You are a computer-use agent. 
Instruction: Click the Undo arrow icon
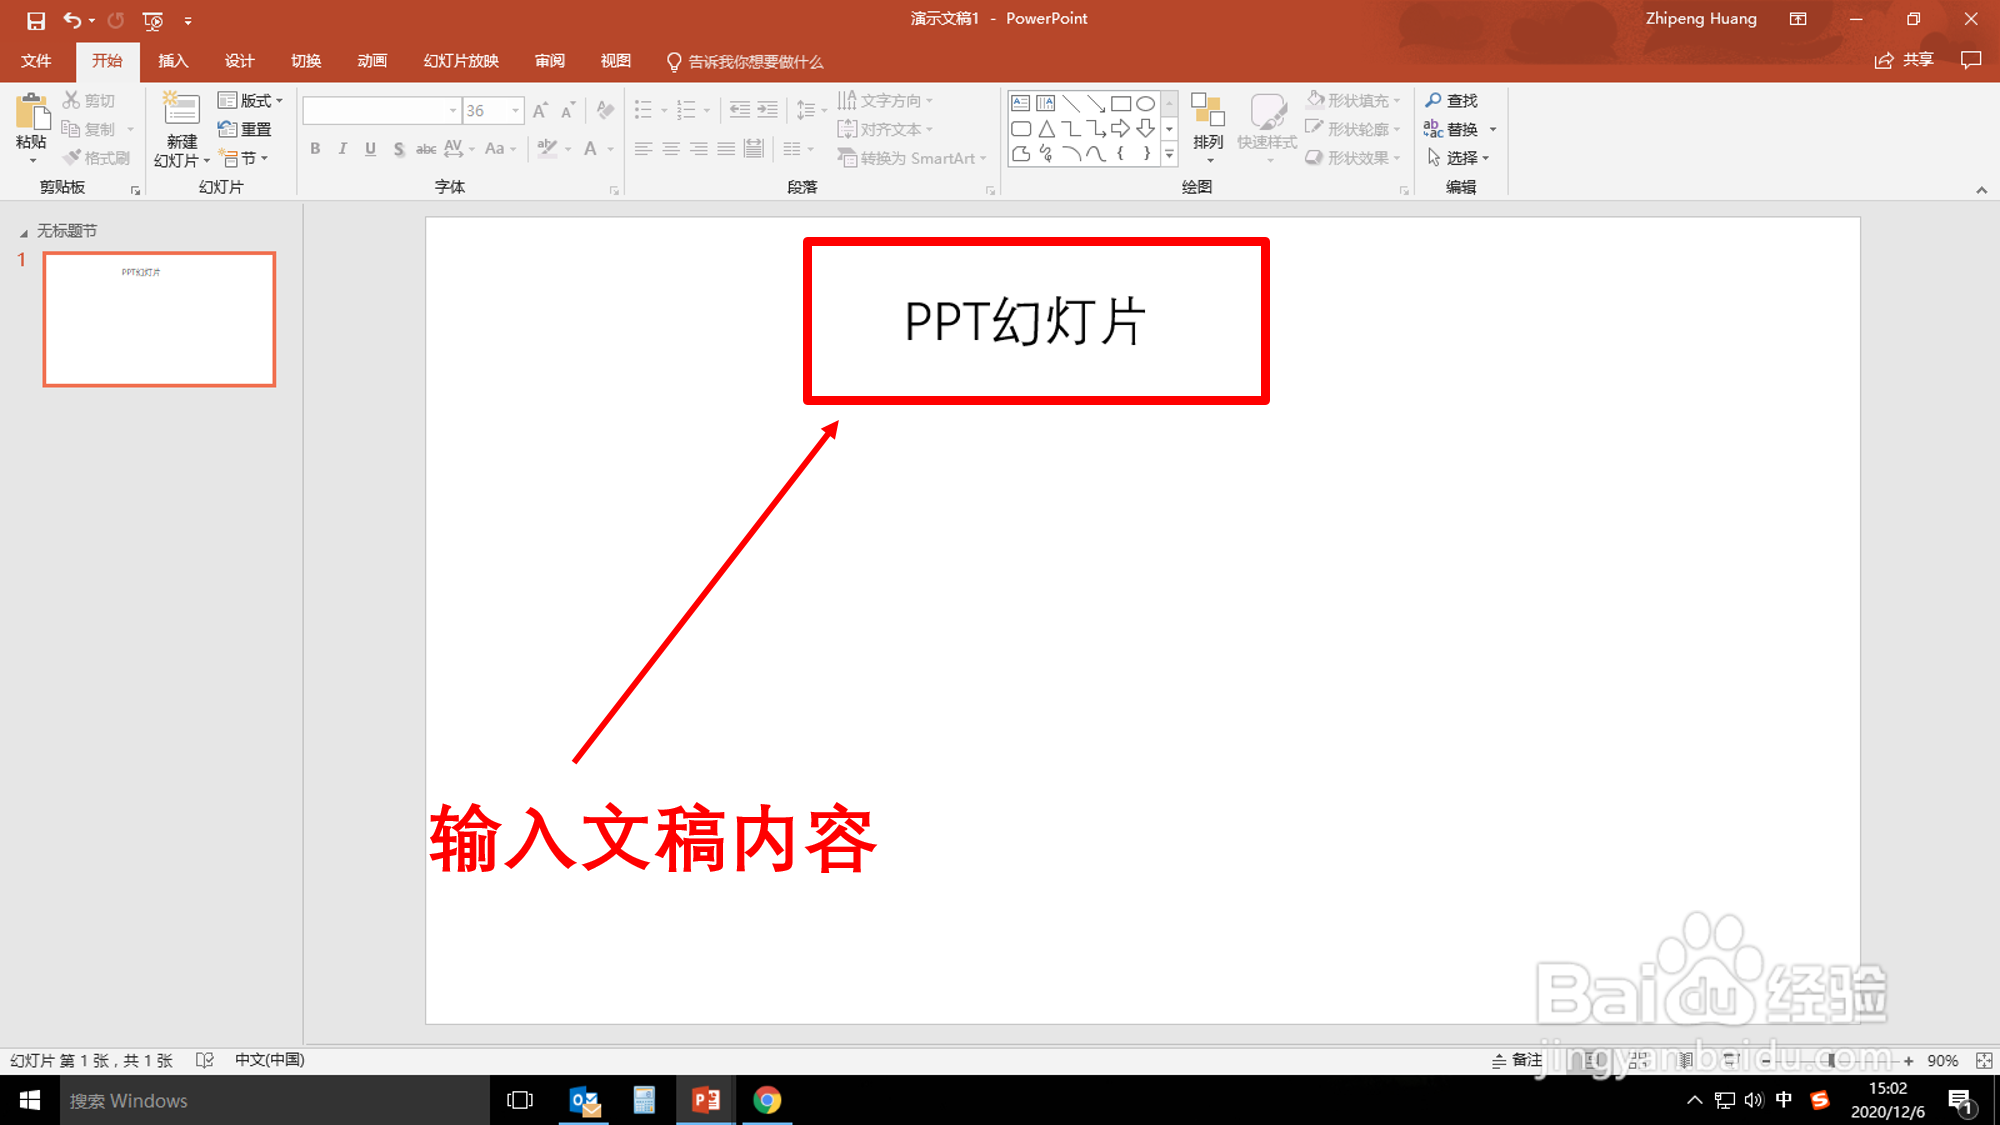(71, 20)
